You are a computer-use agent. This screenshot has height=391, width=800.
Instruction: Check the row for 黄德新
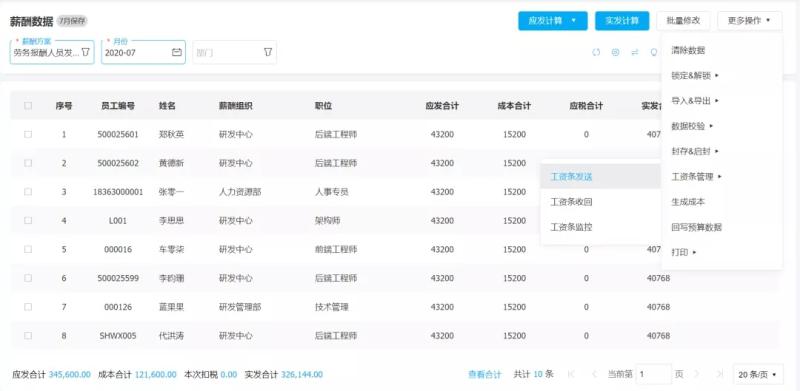tap(28, 163)
